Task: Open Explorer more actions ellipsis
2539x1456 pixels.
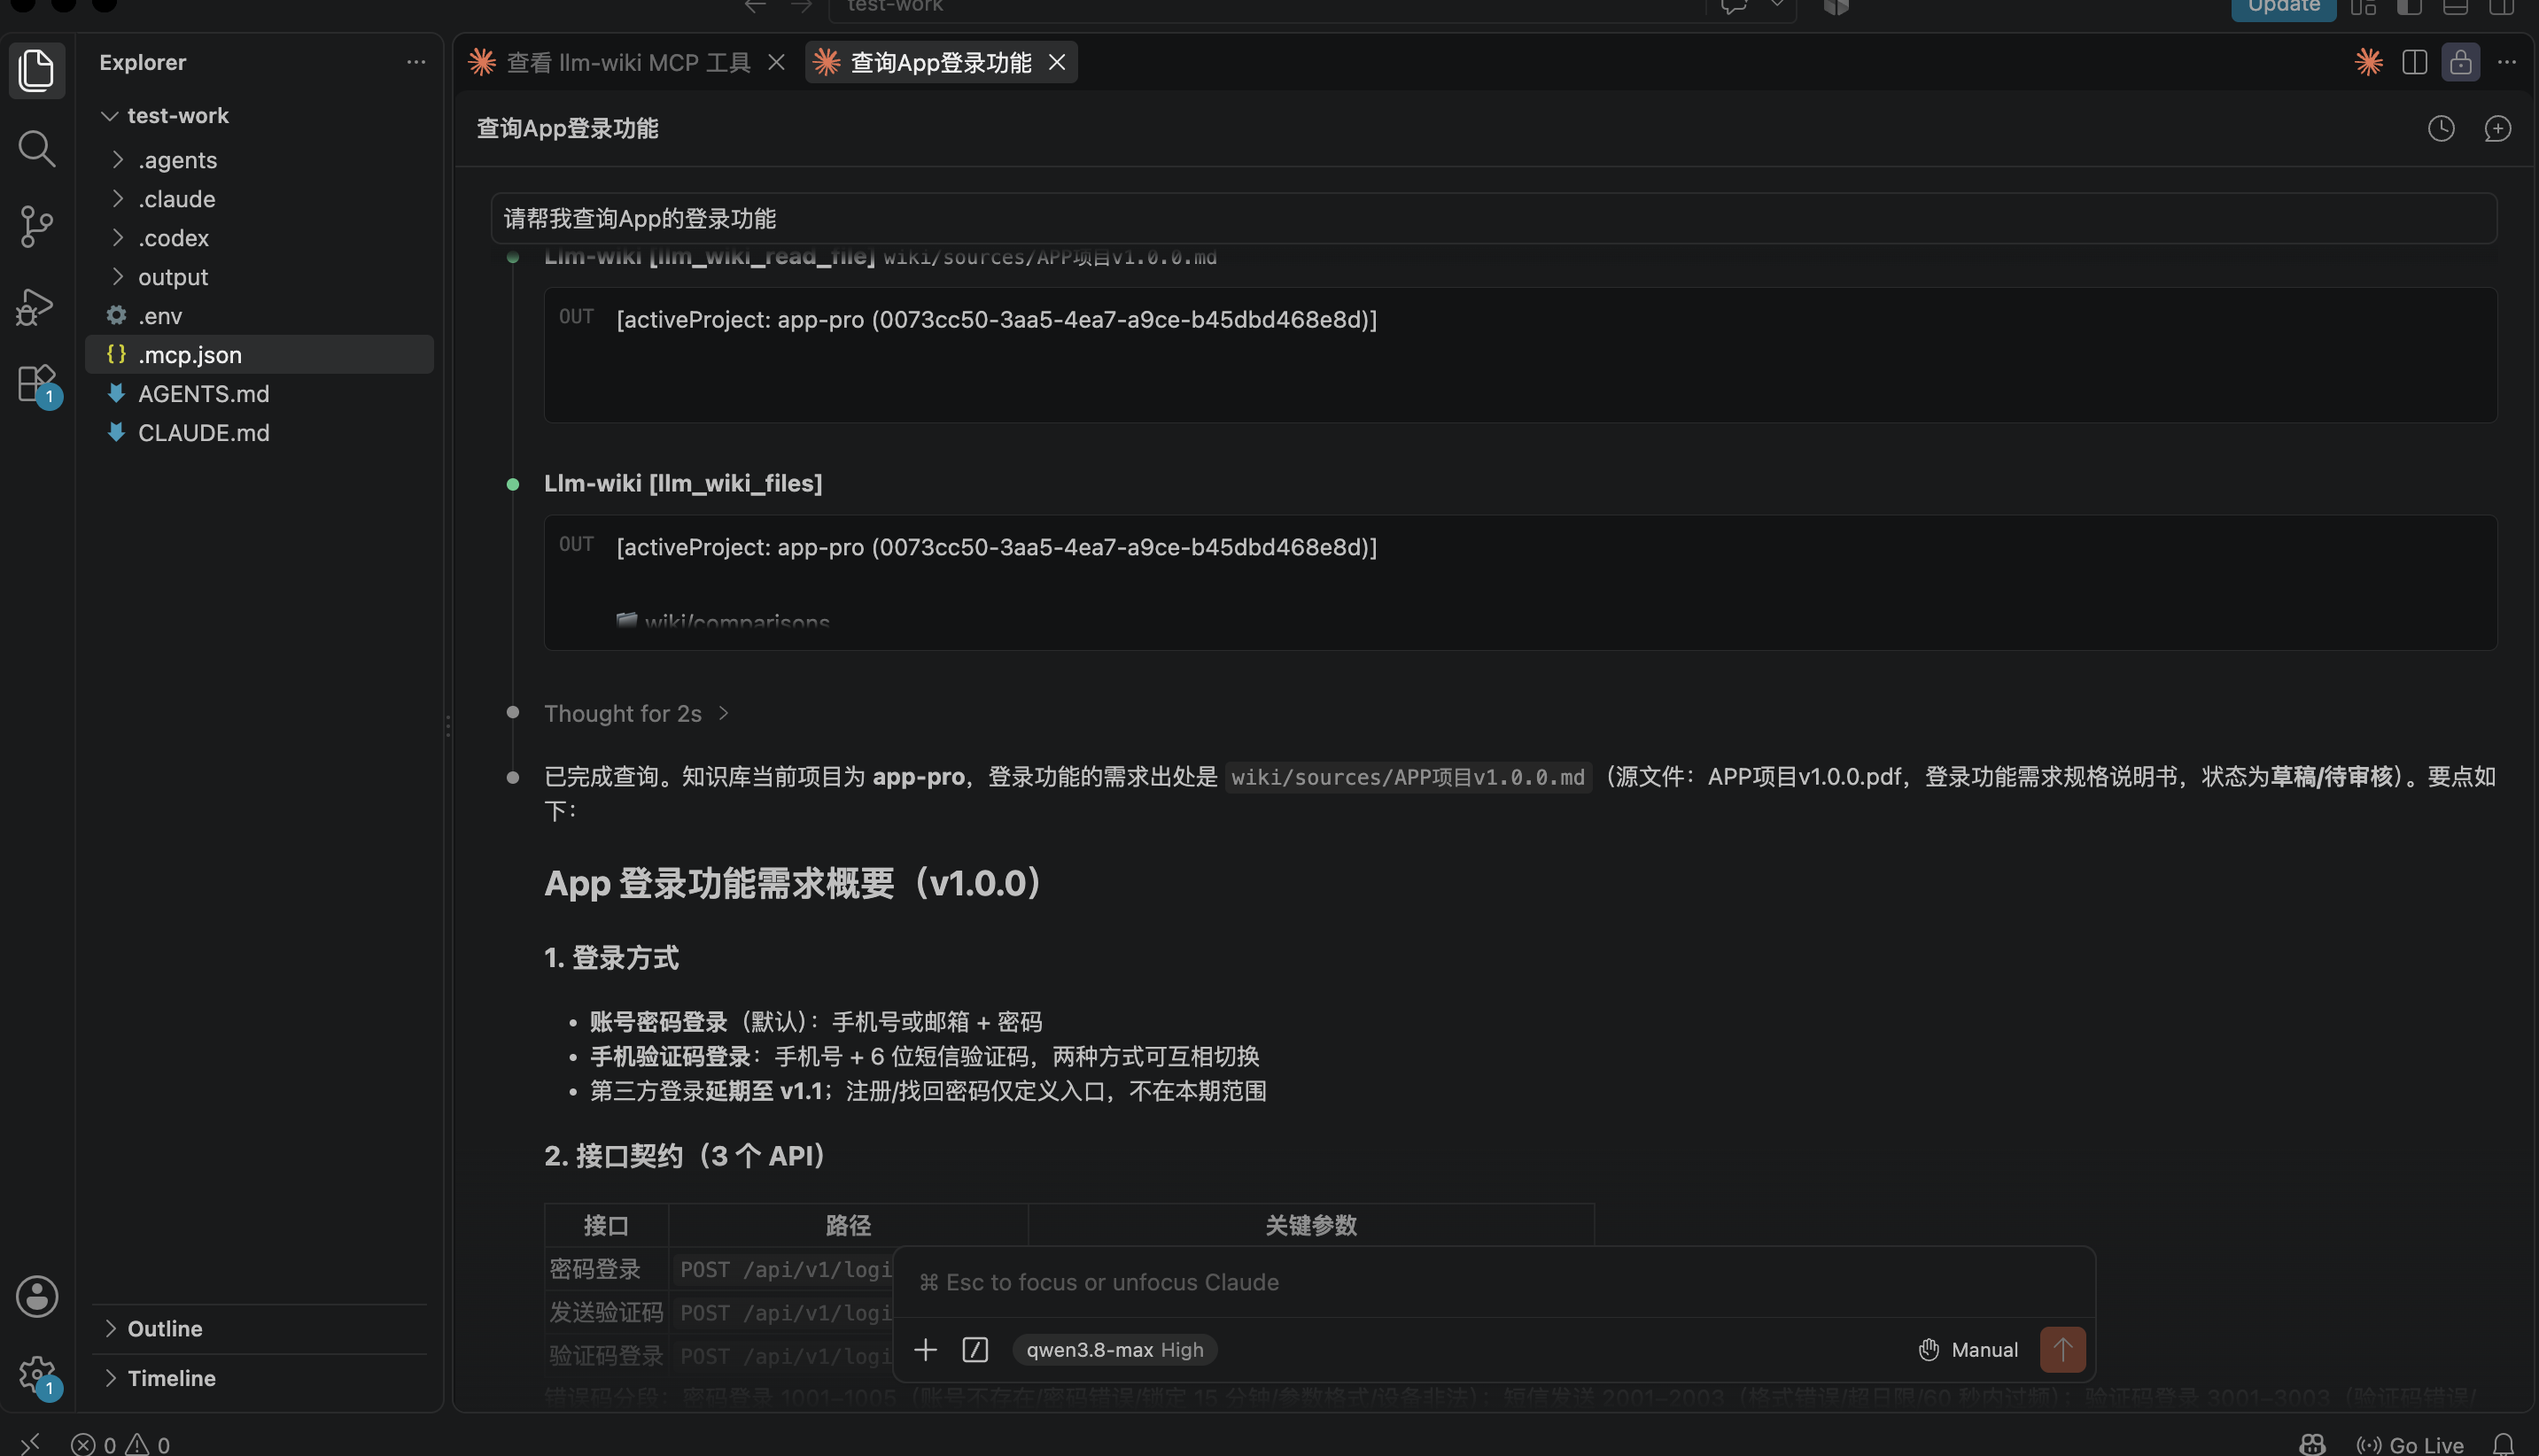Action: coord(416,62)
